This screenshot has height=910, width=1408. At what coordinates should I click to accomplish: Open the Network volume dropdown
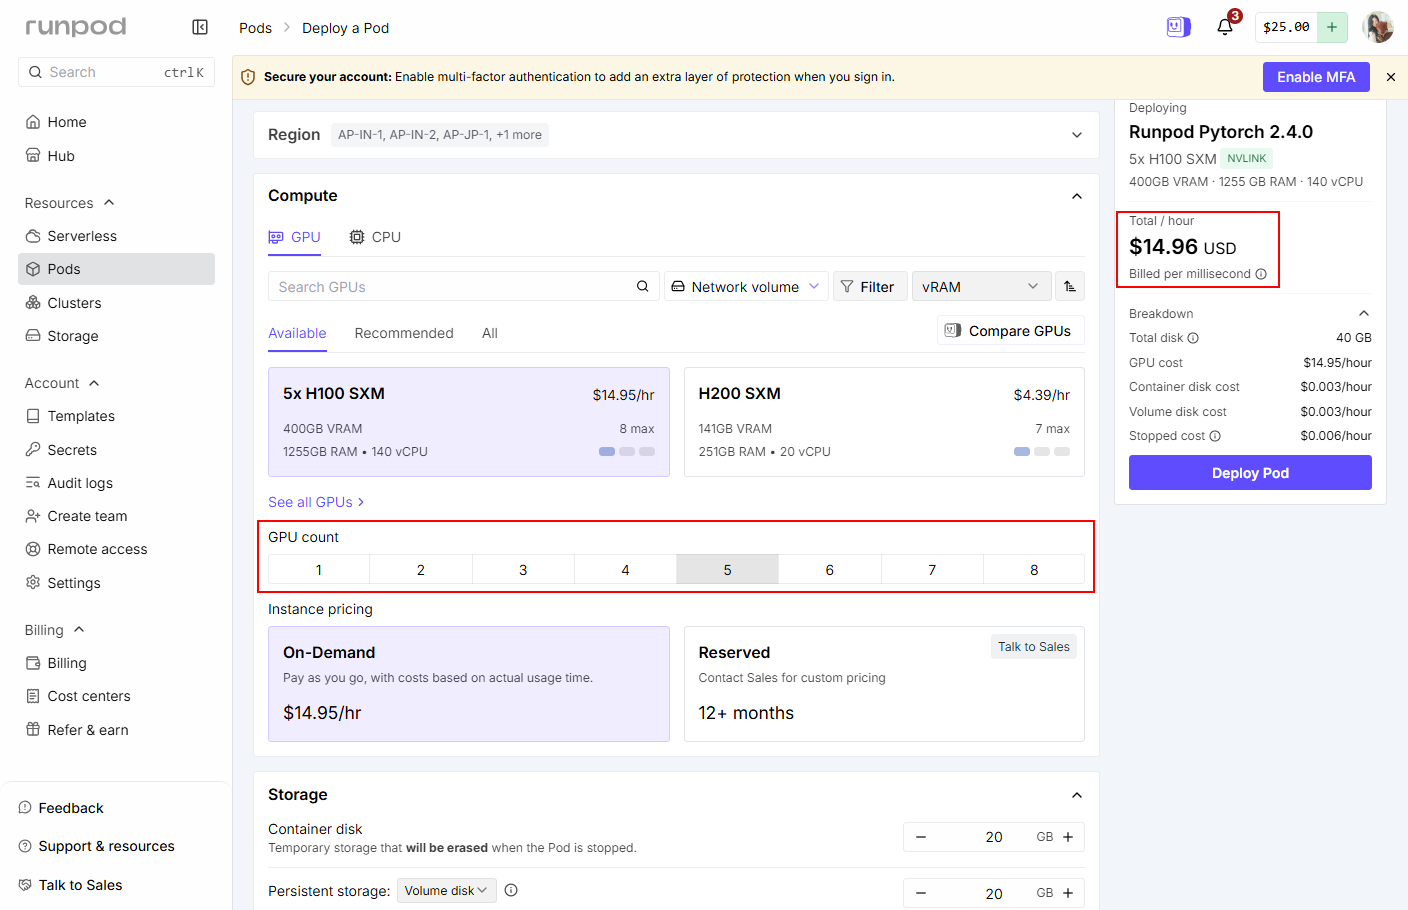[746, 286]
